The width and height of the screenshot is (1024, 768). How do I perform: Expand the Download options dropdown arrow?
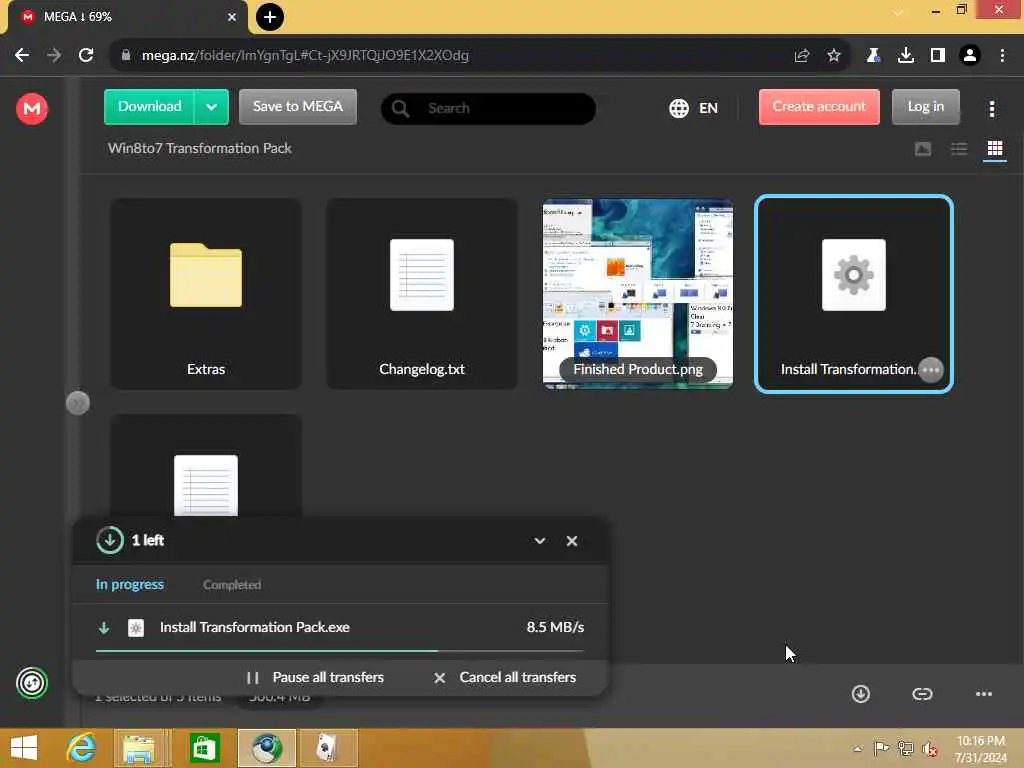[212, 107]
